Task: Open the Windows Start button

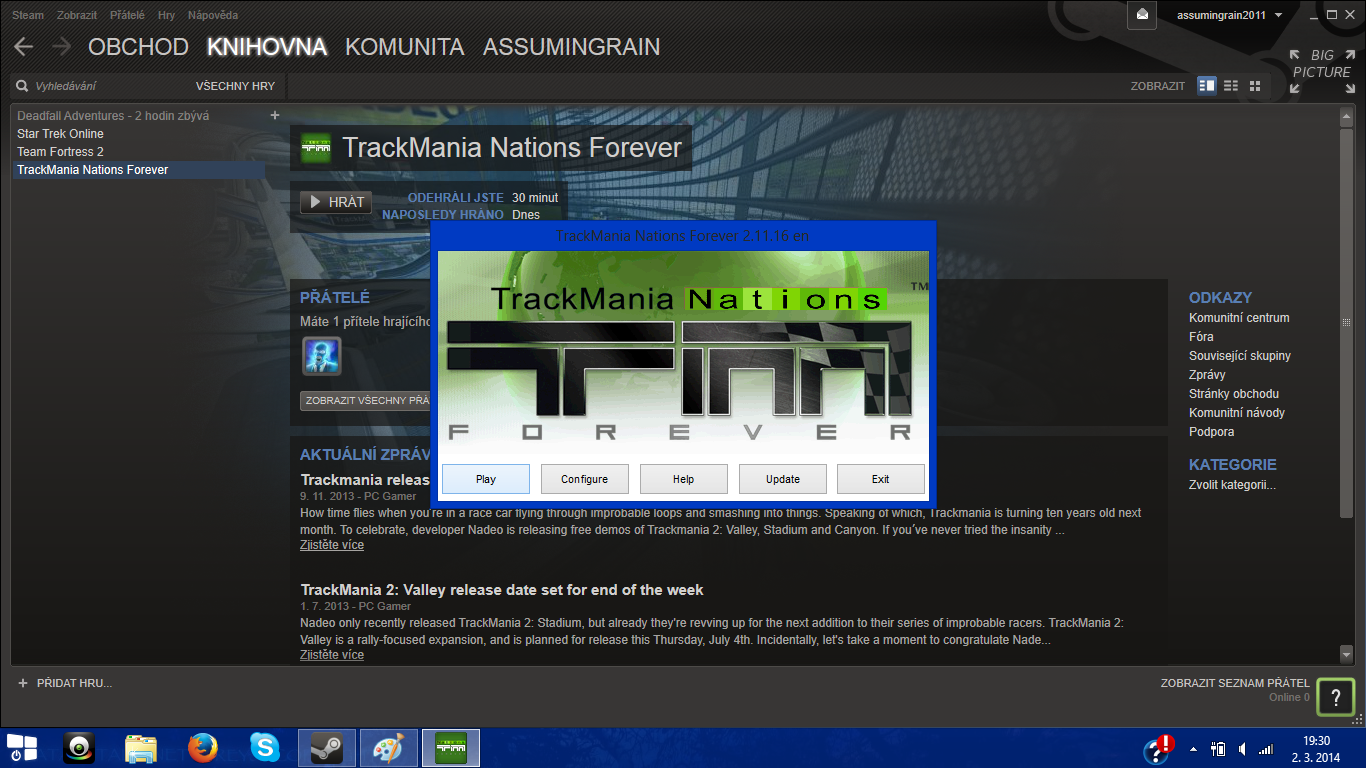Action: pyautogui.click(x=22, y=747)
